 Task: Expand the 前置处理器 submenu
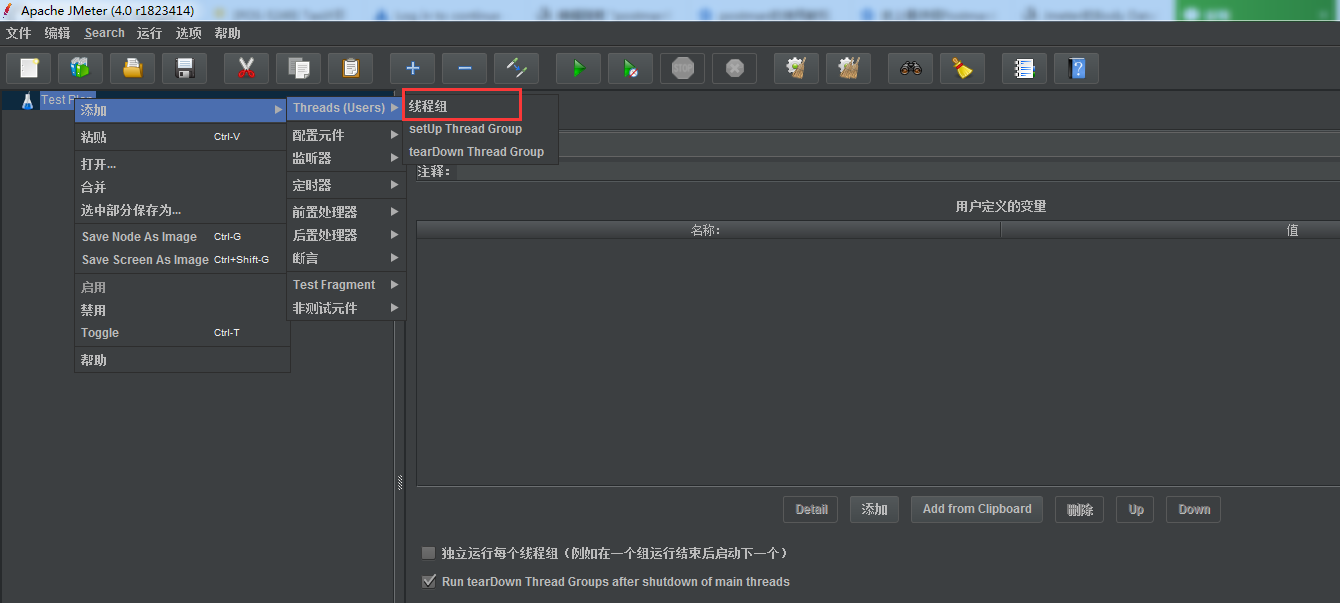click(346, 212)
